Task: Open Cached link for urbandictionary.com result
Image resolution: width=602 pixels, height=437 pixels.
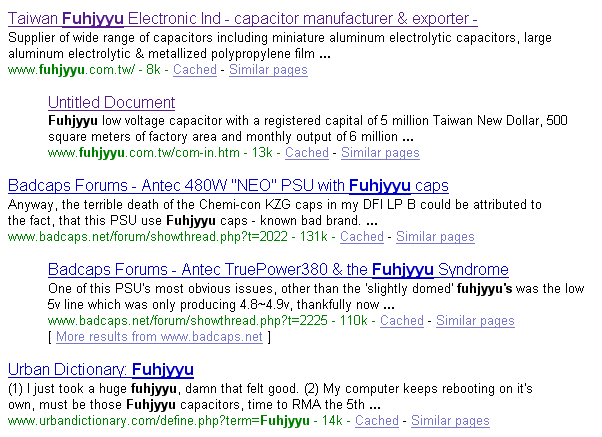Action: click(377, 420)
